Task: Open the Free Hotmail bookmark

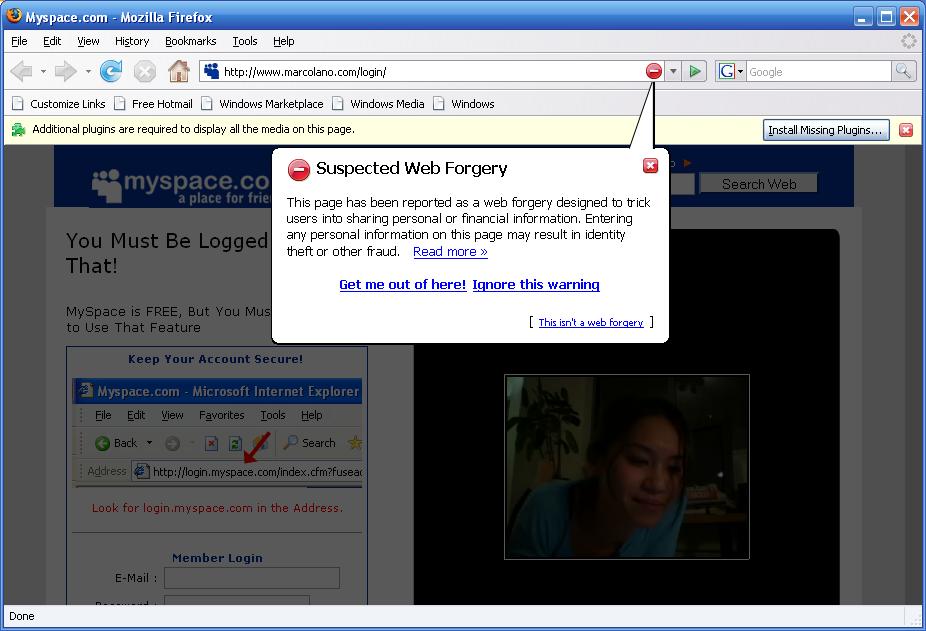Action: 154,104
